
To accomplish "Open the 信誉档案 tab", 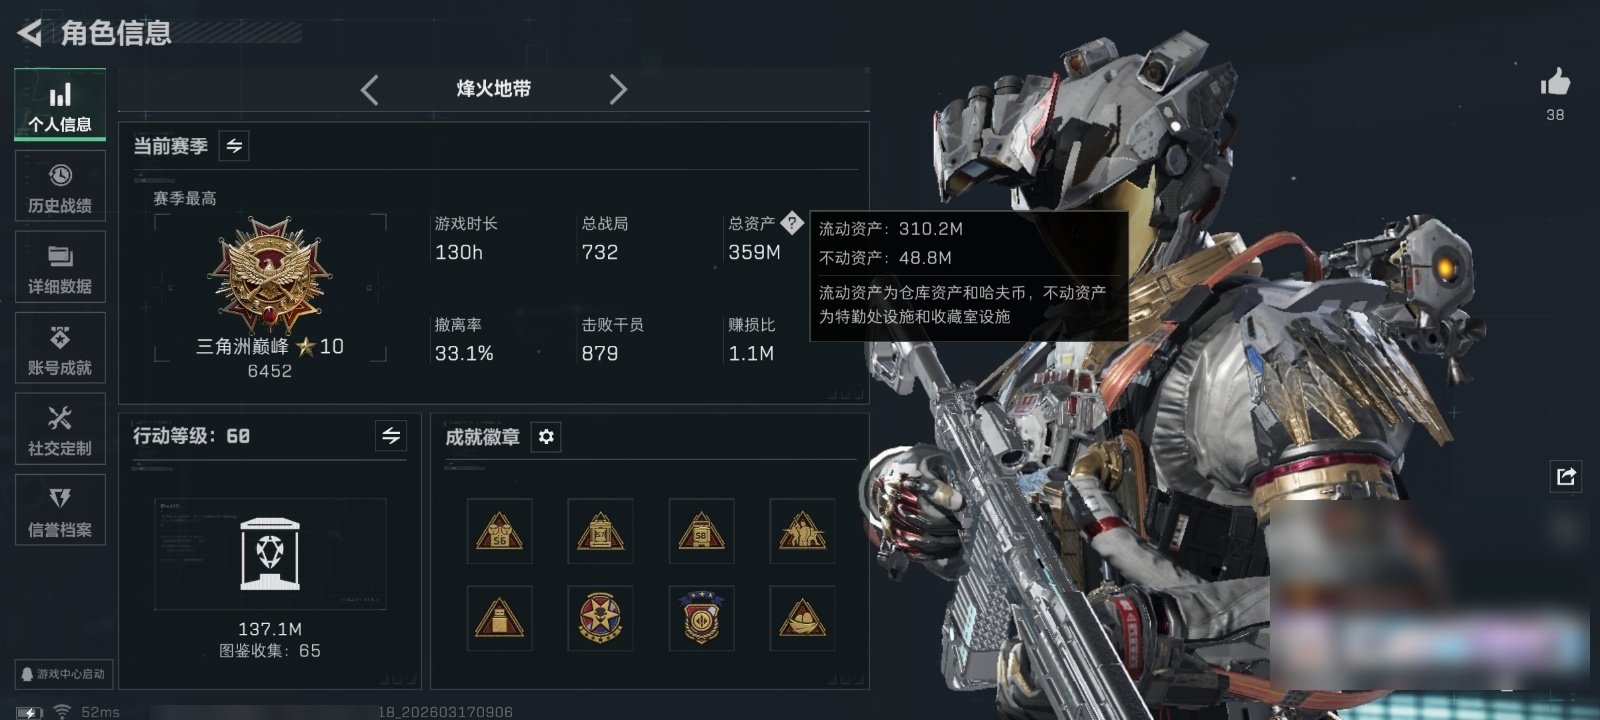I will 60,510.
